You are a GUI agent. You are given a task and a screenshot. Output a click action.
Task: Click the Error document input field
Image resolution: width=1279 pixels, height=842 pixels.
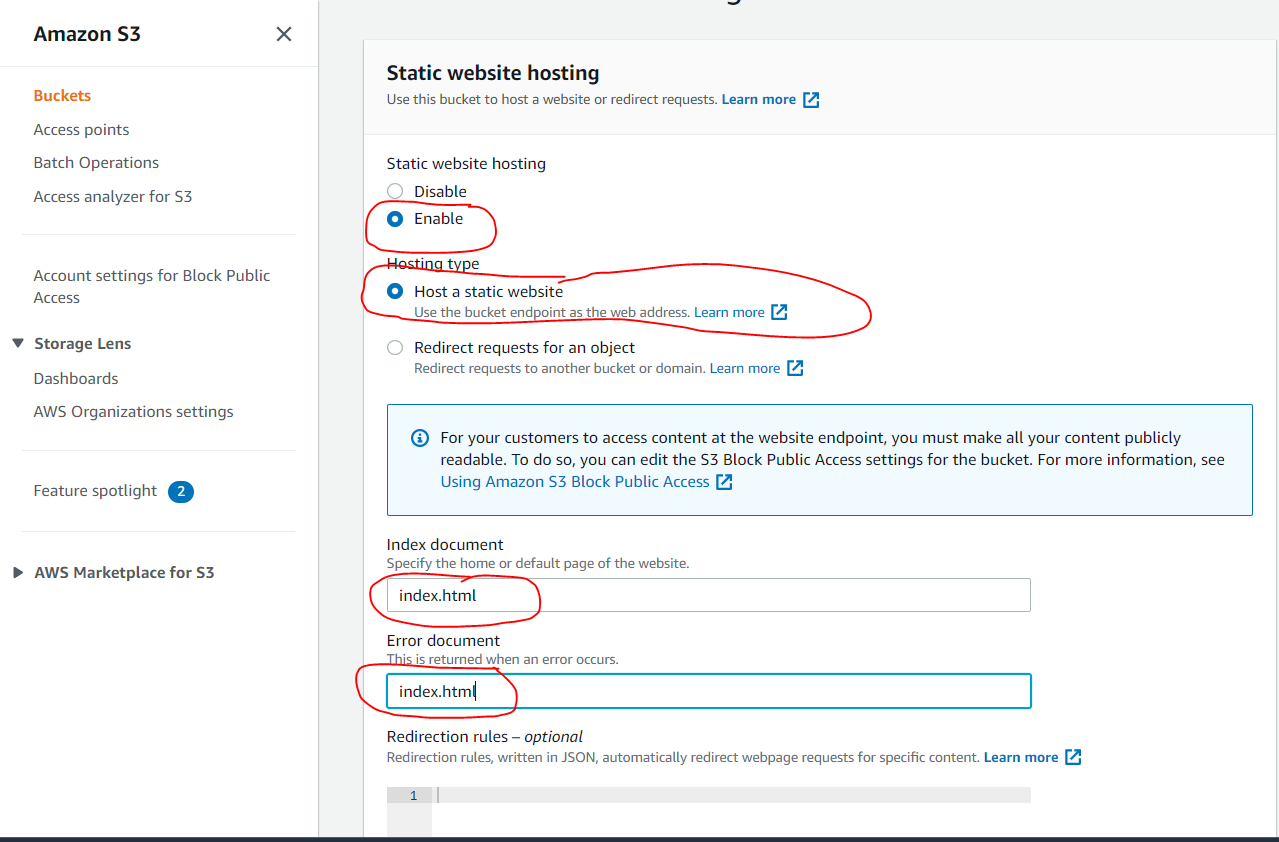tap(708, 691)
